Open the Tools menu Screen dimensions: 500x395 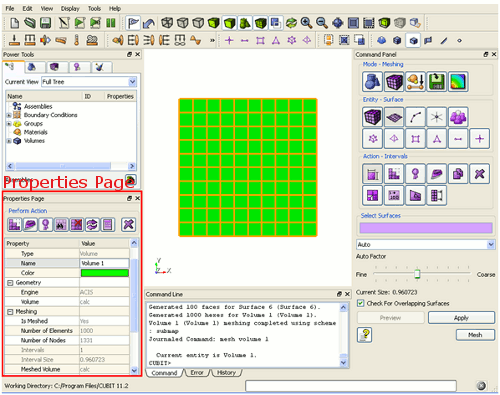tap(94, 9)
